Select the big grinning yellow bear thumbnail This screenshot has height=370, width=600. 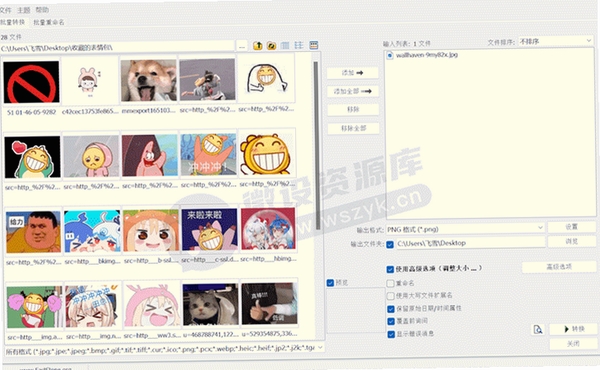(x=267, y=154)
